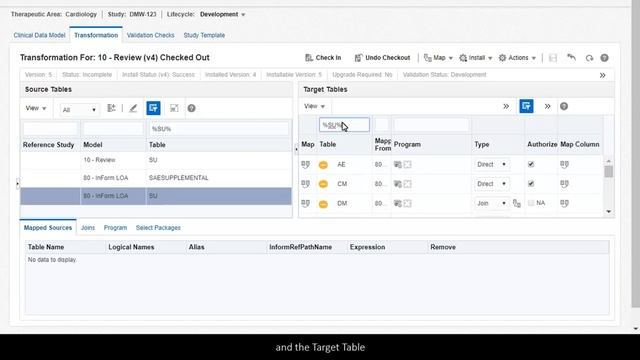Screen dimensions: 640x360
Task: Expand status bar overflow chevrons
Action: point(602,75)
